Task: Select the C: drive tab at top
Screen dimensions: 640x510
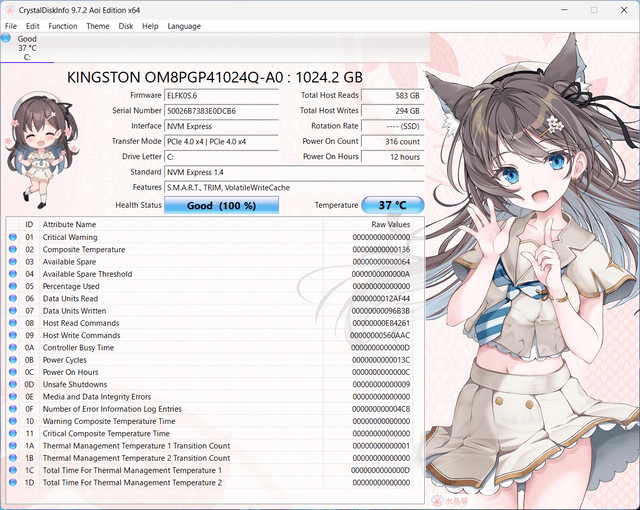Action: pos(27,48)
